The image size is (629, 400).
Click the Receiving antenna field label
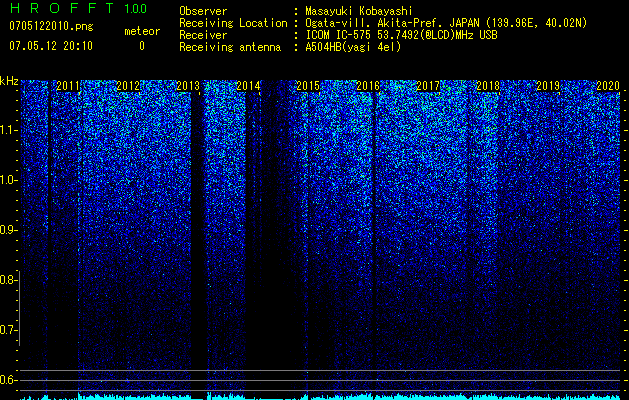(x=230, y=47)
